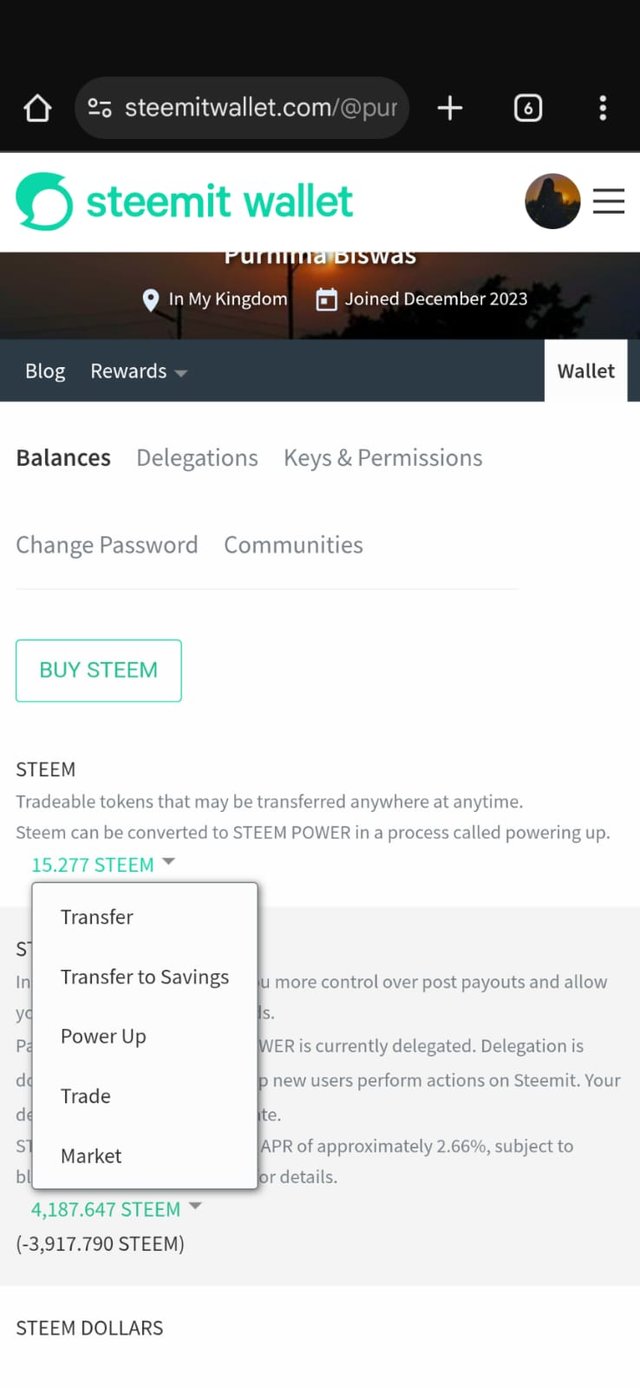Viewport: 640px width, 1388px height.
Task: Tap the site settings icon in address bar
Action: [x=99, y=108]
